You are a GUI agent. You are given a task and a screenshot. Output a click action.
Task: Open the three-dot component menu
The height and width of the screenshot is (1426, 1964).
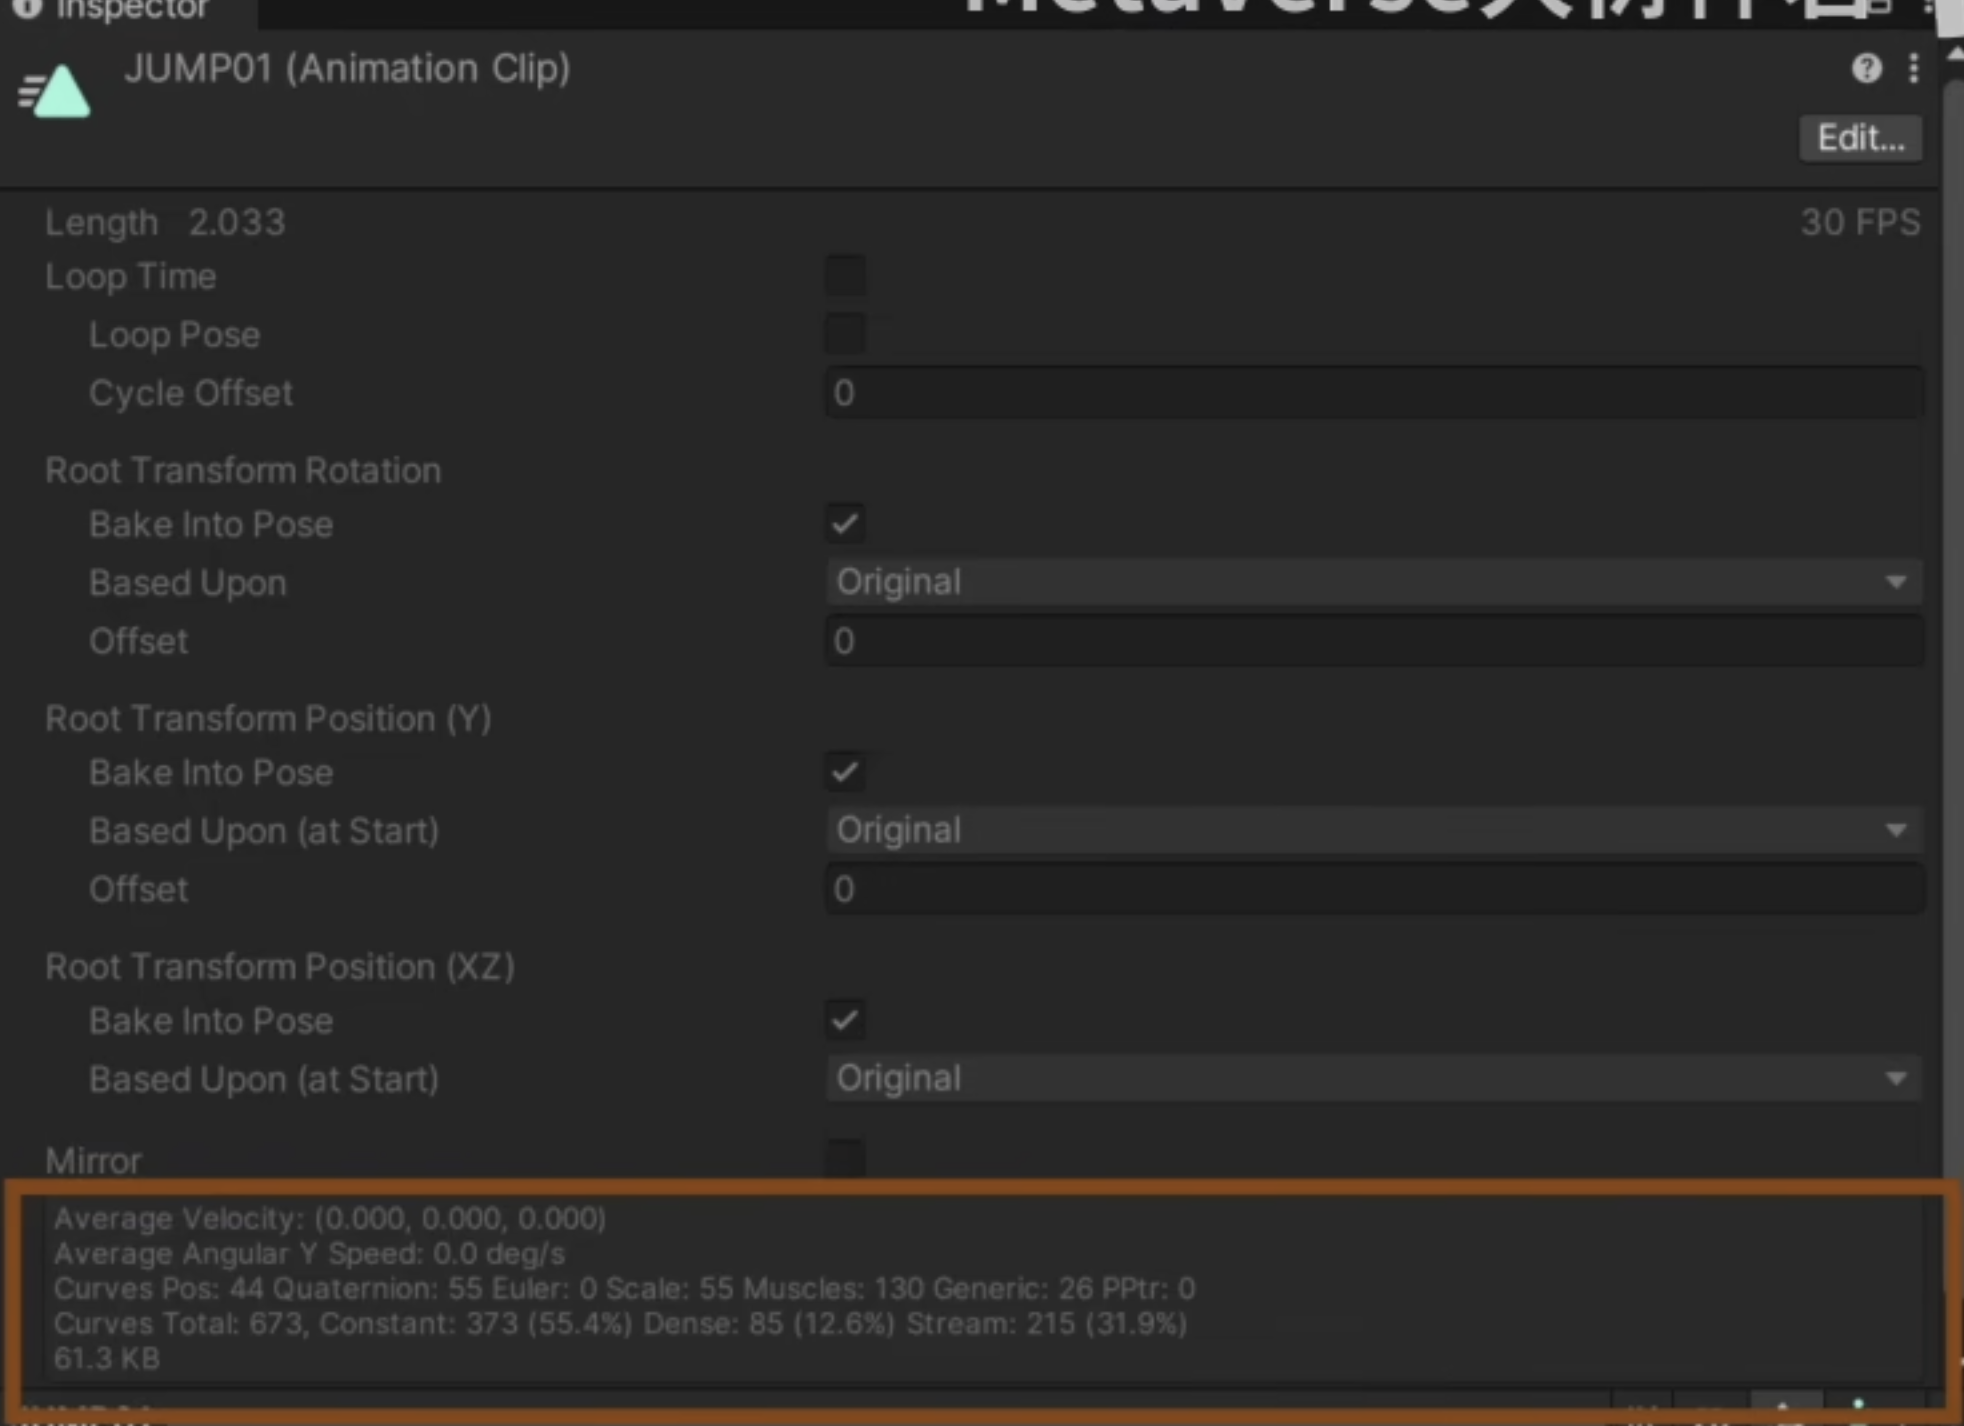(x=1913, y=68)
